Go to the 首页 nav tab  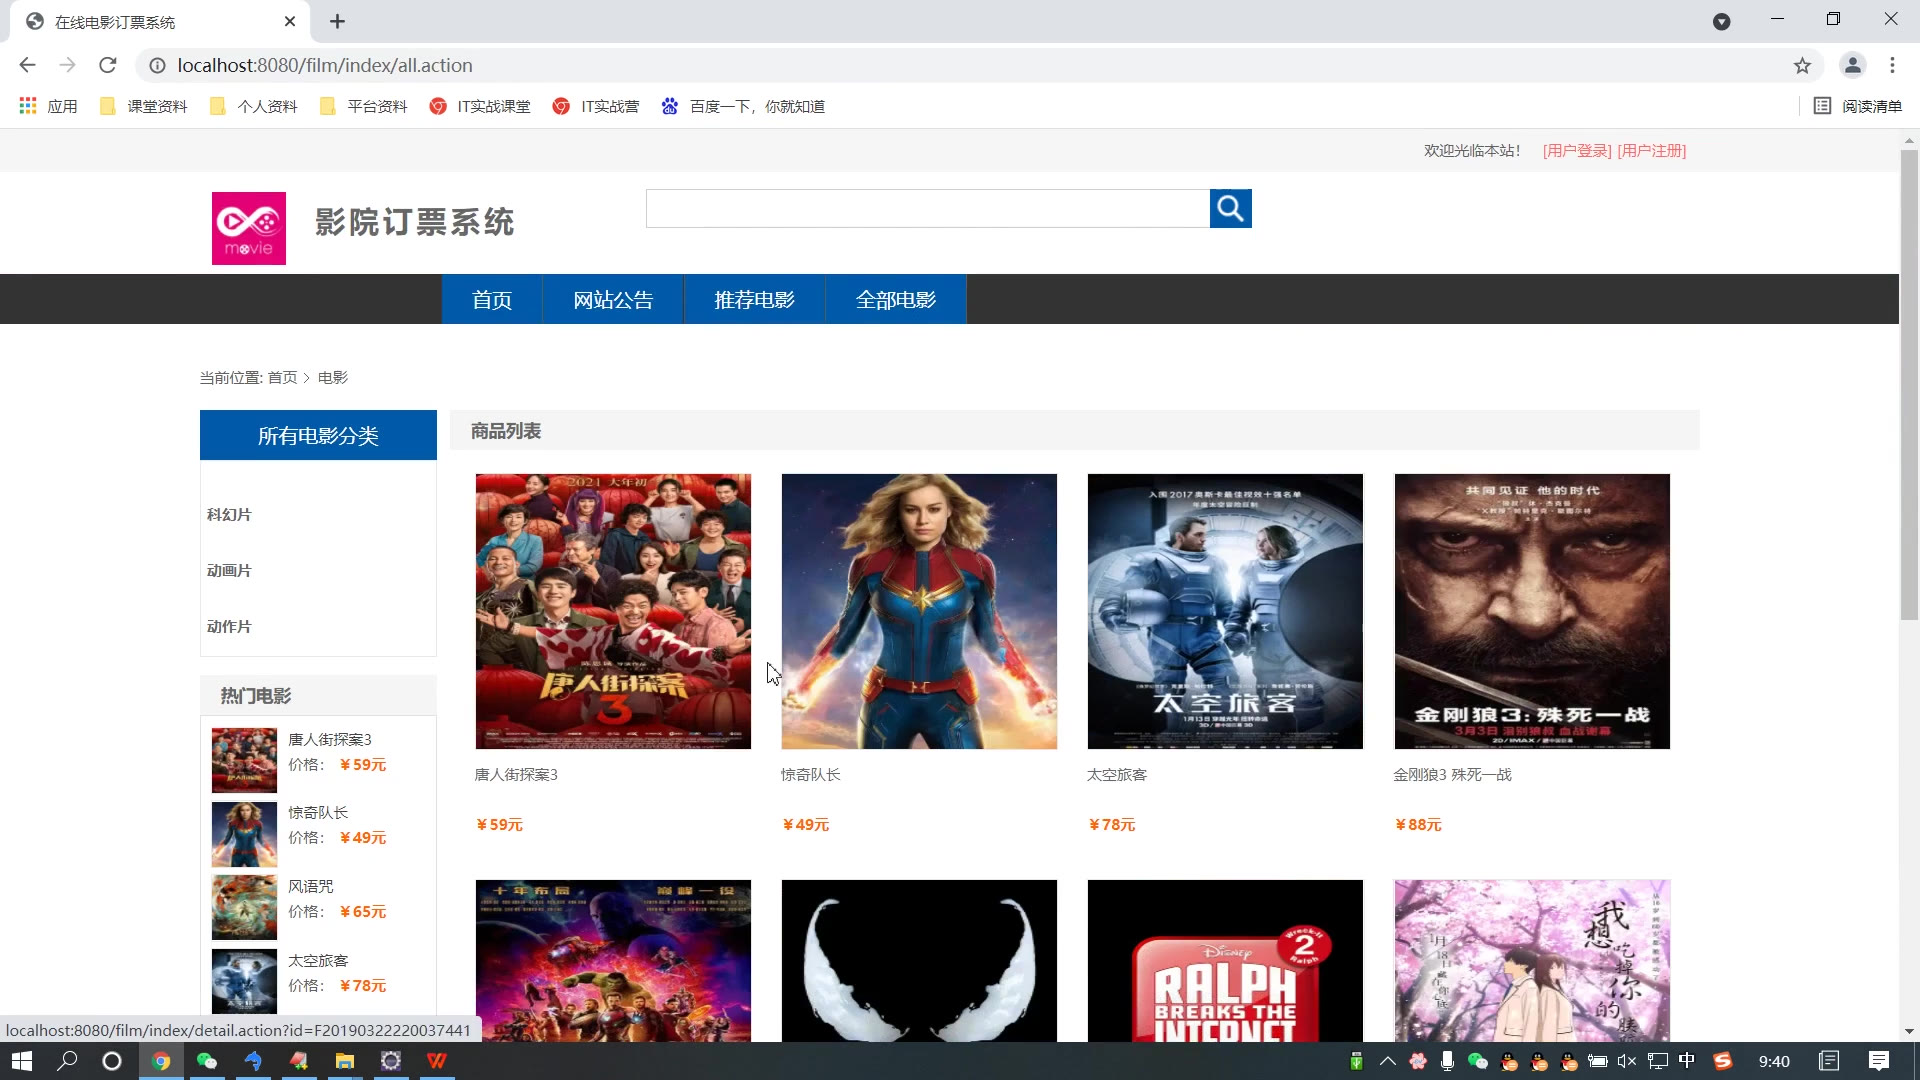point(492,299)
